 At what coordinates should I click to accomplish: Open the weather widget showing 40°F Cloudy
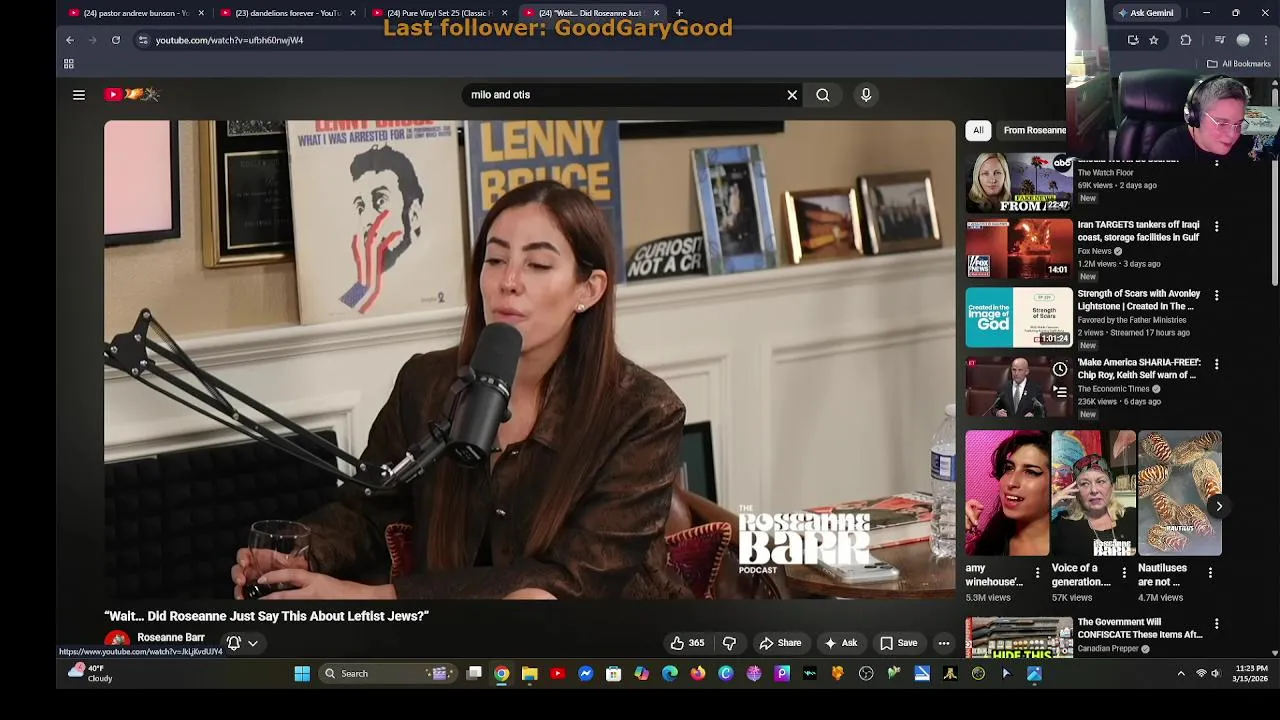90,673
